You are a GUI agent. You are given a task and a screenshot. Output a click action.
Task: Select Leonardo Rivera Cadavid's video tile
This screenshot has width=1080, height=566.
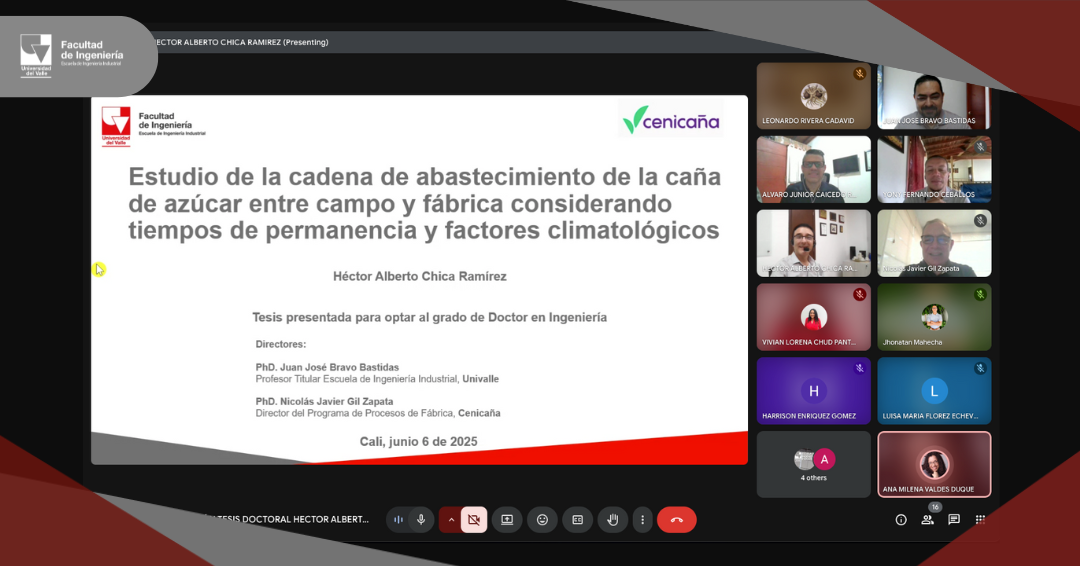(x=813, y=96)
